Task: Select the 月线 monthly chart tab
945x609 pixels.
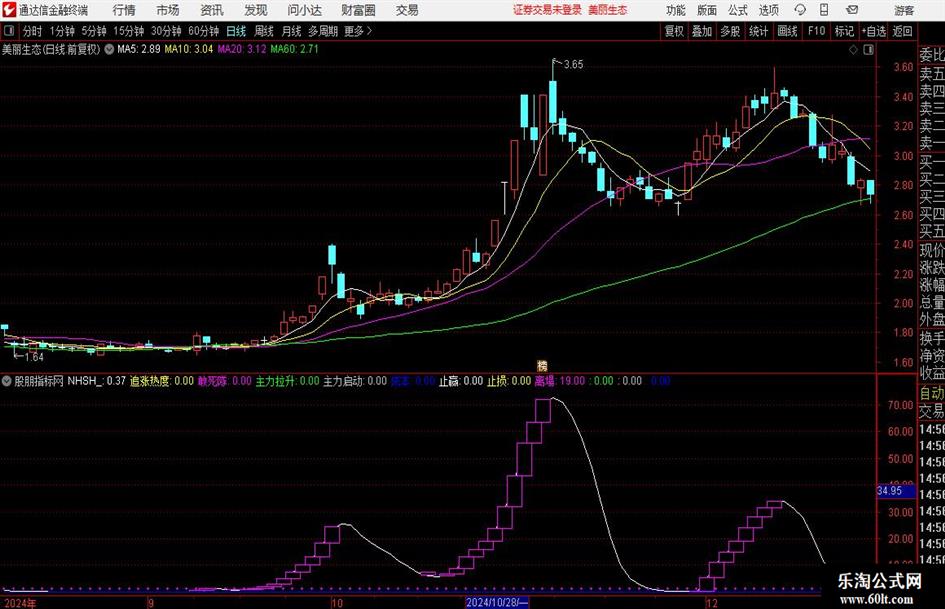Action: (x=292, y=31)
